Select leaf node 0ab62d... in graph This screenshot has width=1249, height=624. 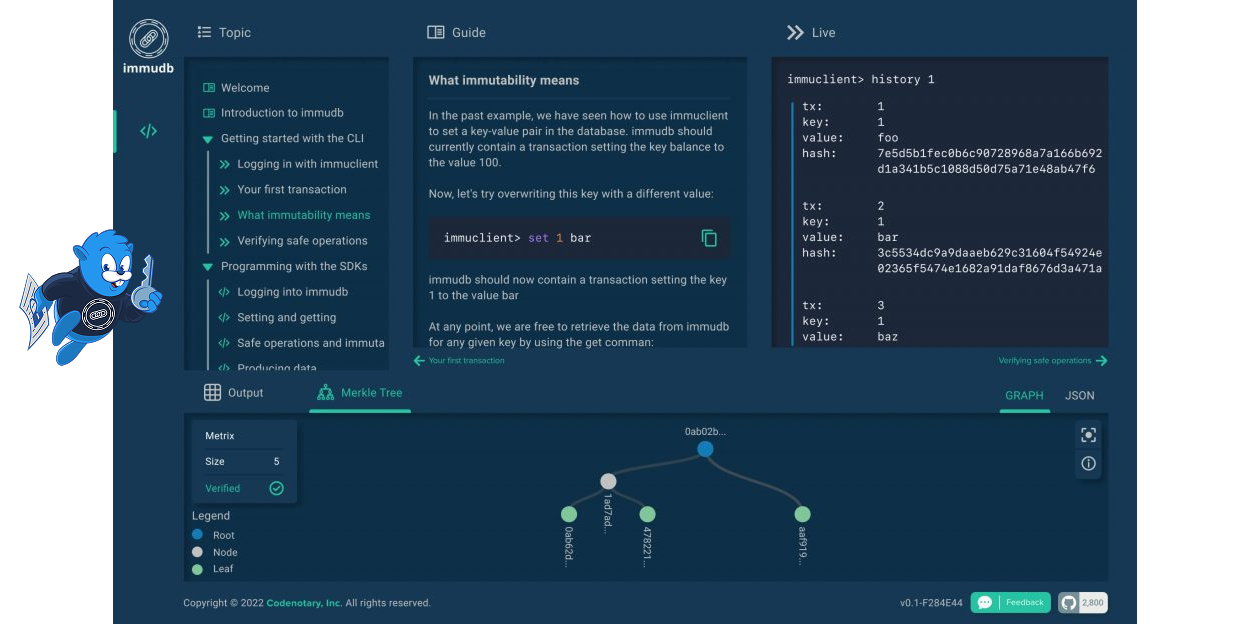click(x=569, y=514)
